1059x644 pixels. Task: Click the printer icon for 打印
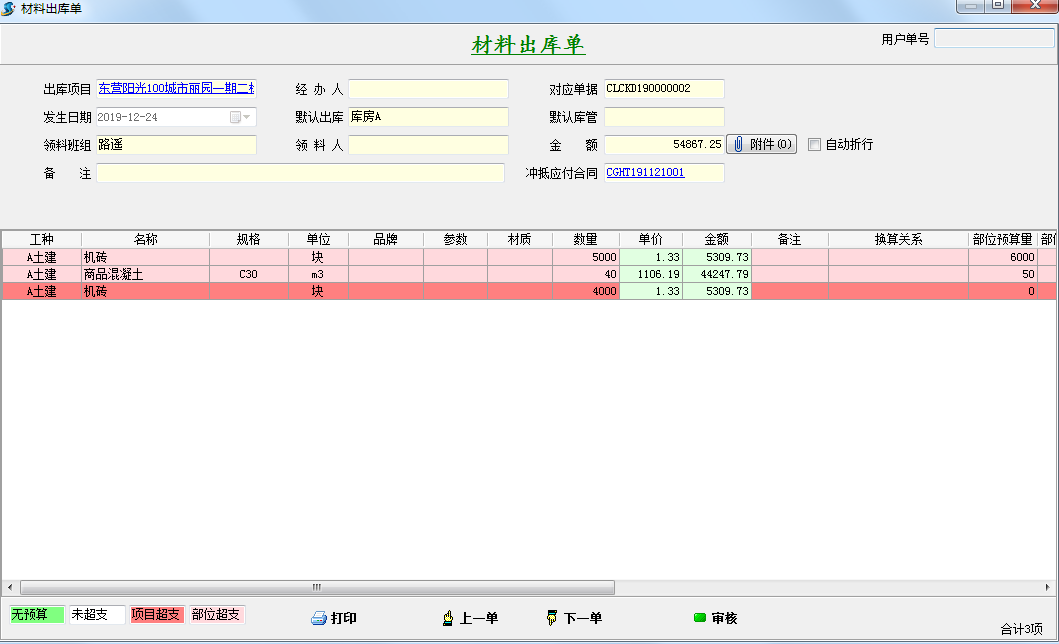pyautogui.click(x=319, y=618)
